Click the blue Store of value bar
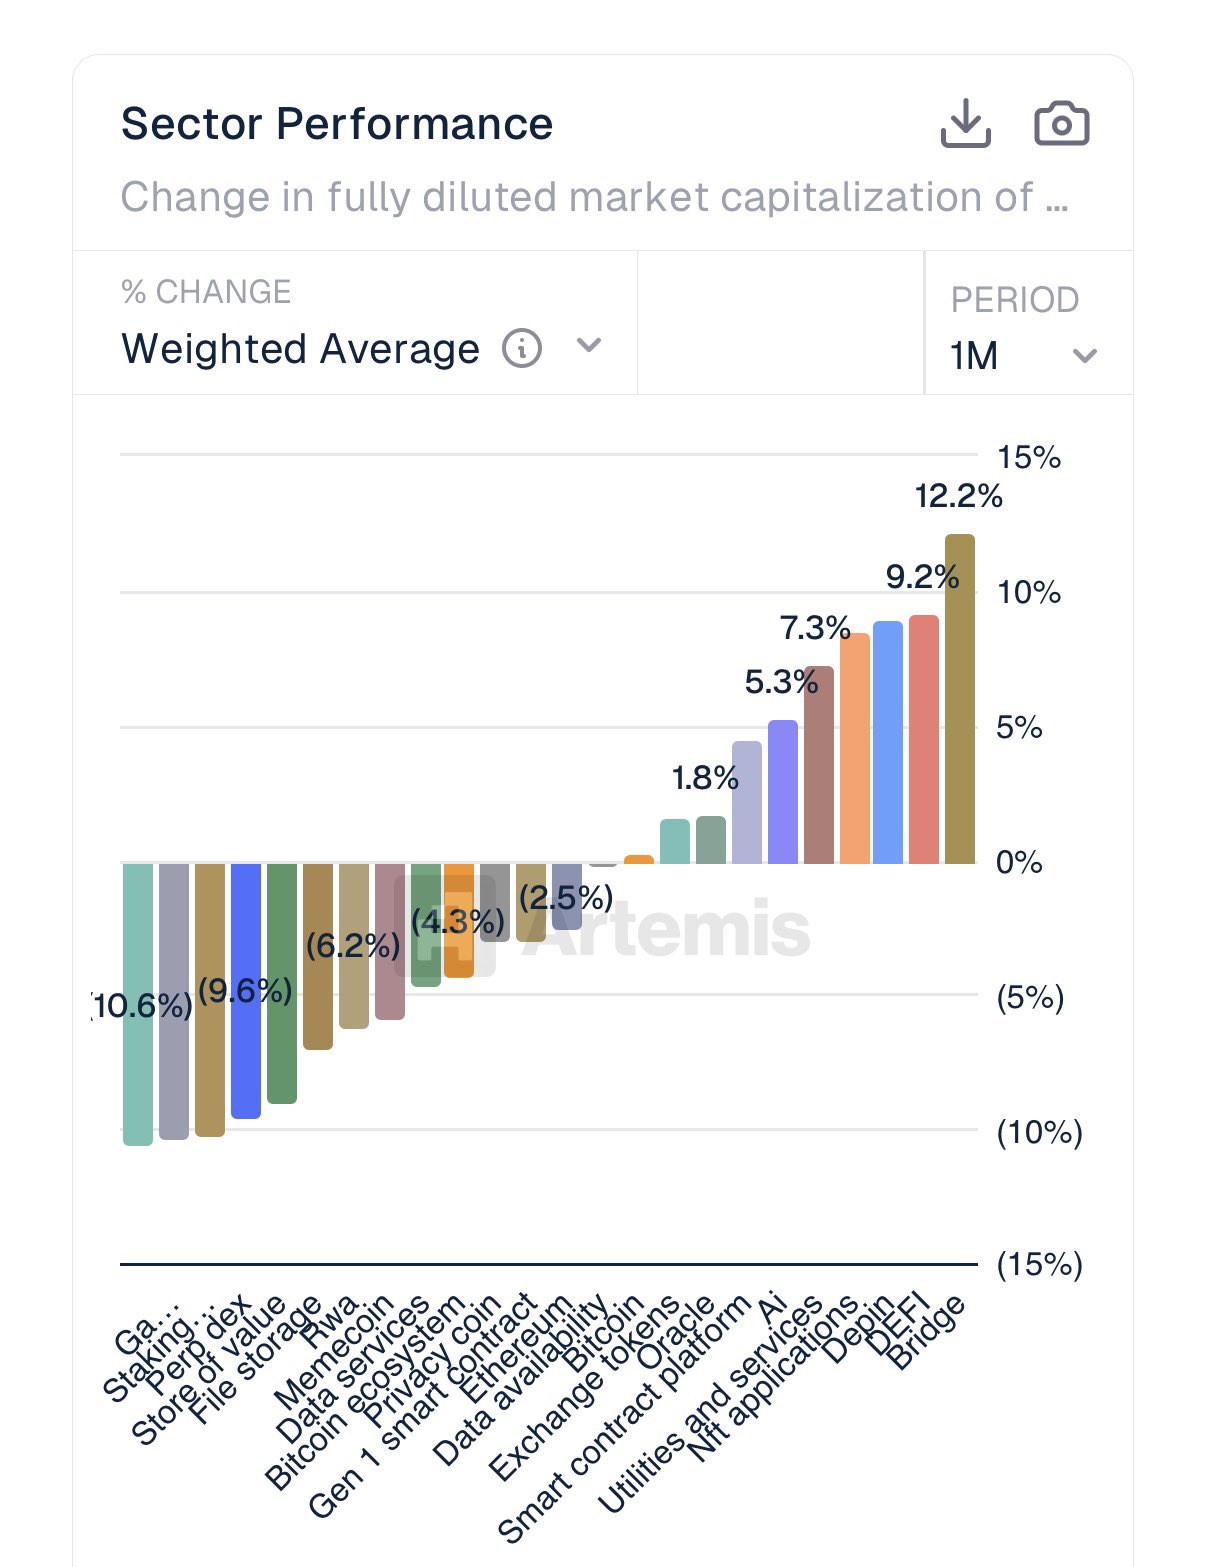This screenshot has height=1567, width=1206. [x=246, y=990]
